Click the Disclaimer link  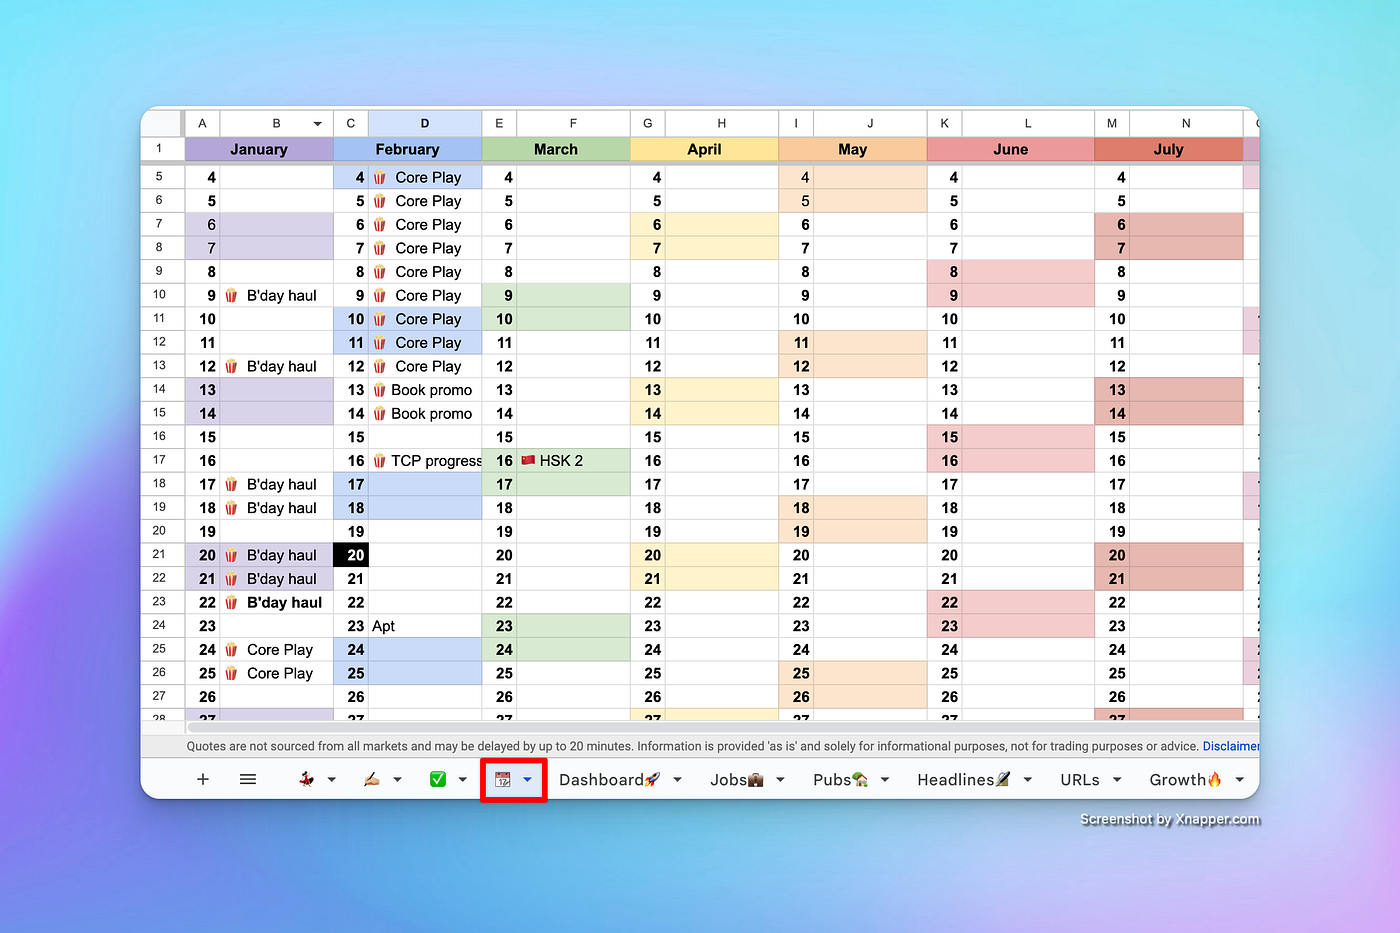[x=1231, y=746]
